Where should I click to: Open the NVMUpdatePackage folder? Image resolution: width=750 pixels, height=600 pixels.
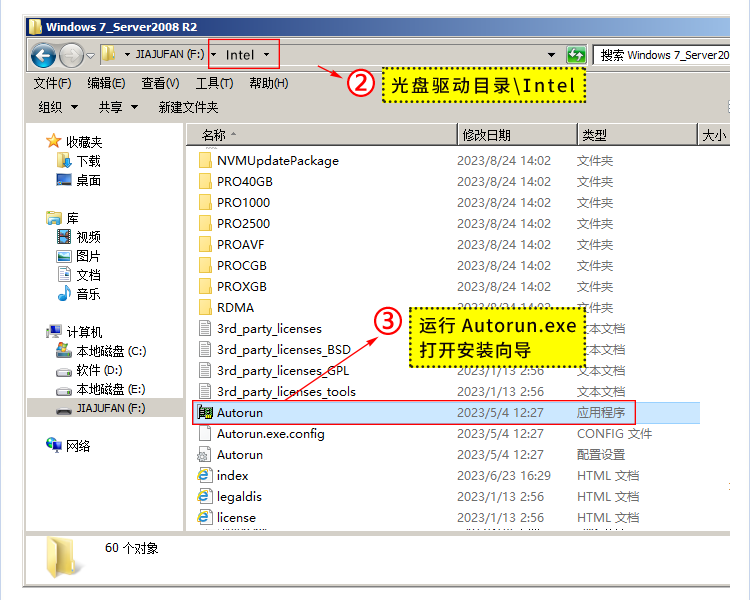coord(277,160)
